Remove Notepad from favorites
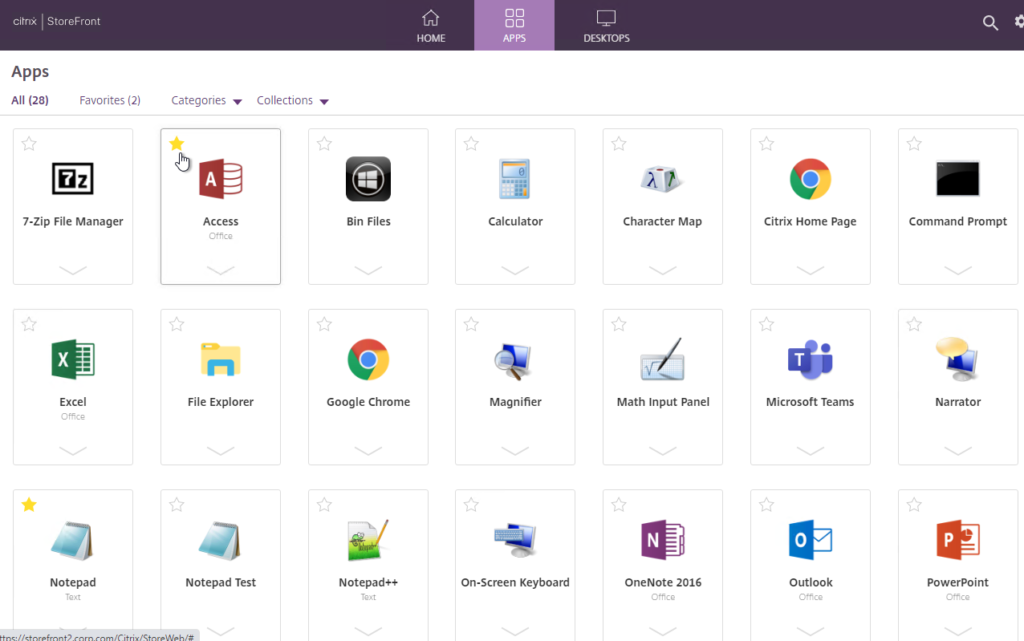 [x=28, y=505]
